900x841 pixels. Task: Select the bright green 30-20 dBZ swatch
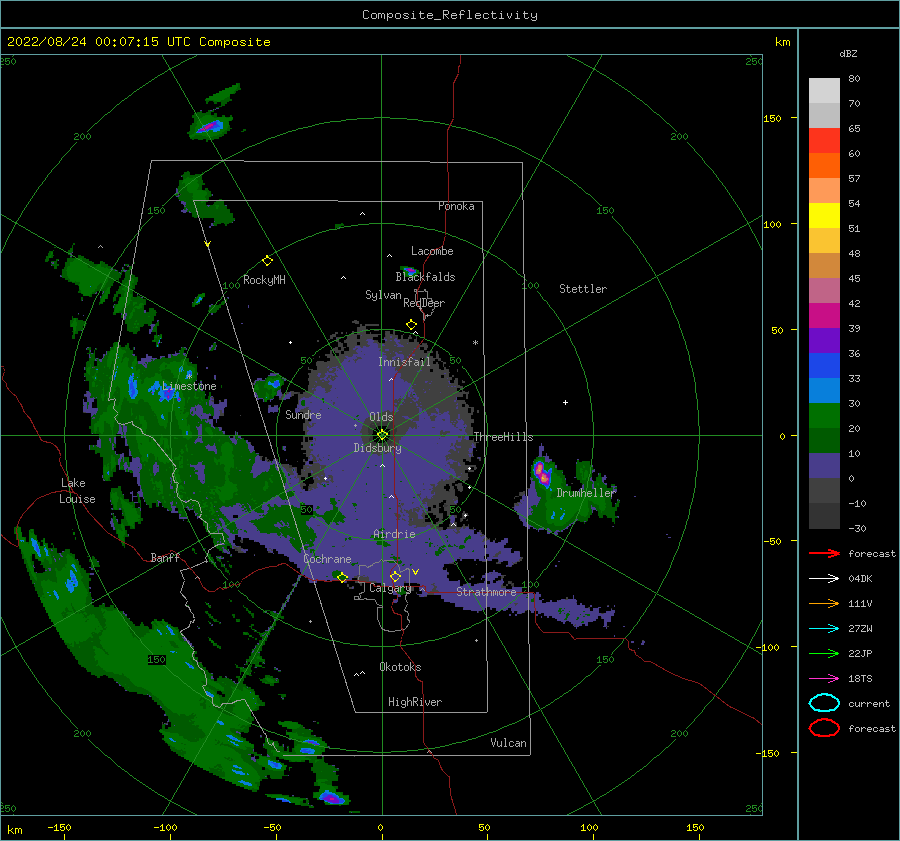tap(824, 416)
